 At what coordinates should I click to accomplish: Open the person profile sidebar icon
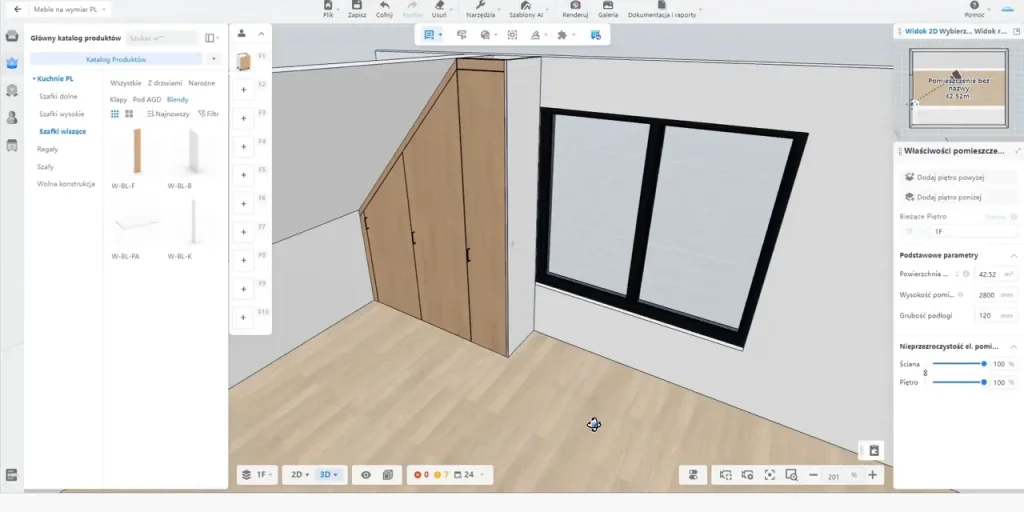[x=12, y=118]
